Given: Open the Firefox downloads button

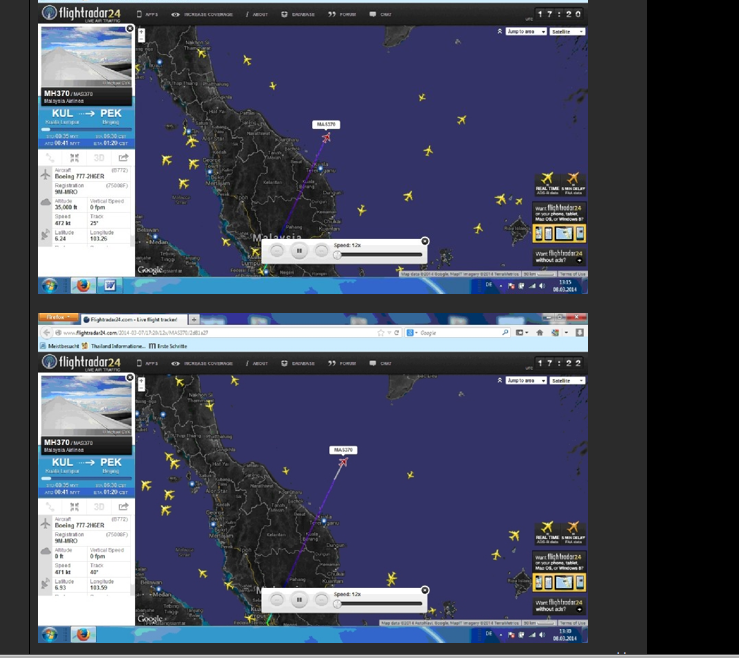Looking at the screenshot, I should coord(580,333).
